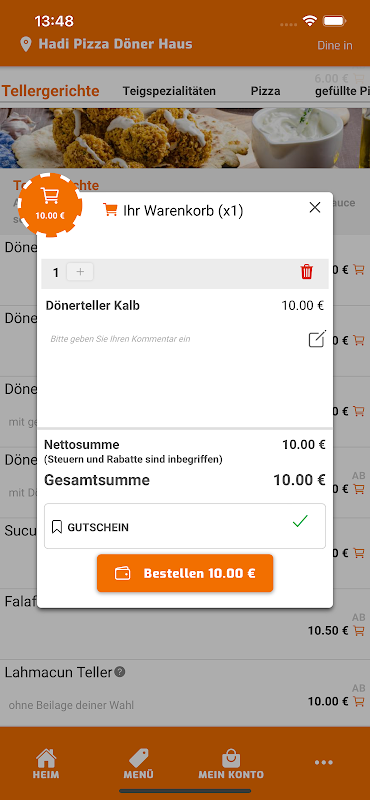Change the Dine in order type

[335, 45]
